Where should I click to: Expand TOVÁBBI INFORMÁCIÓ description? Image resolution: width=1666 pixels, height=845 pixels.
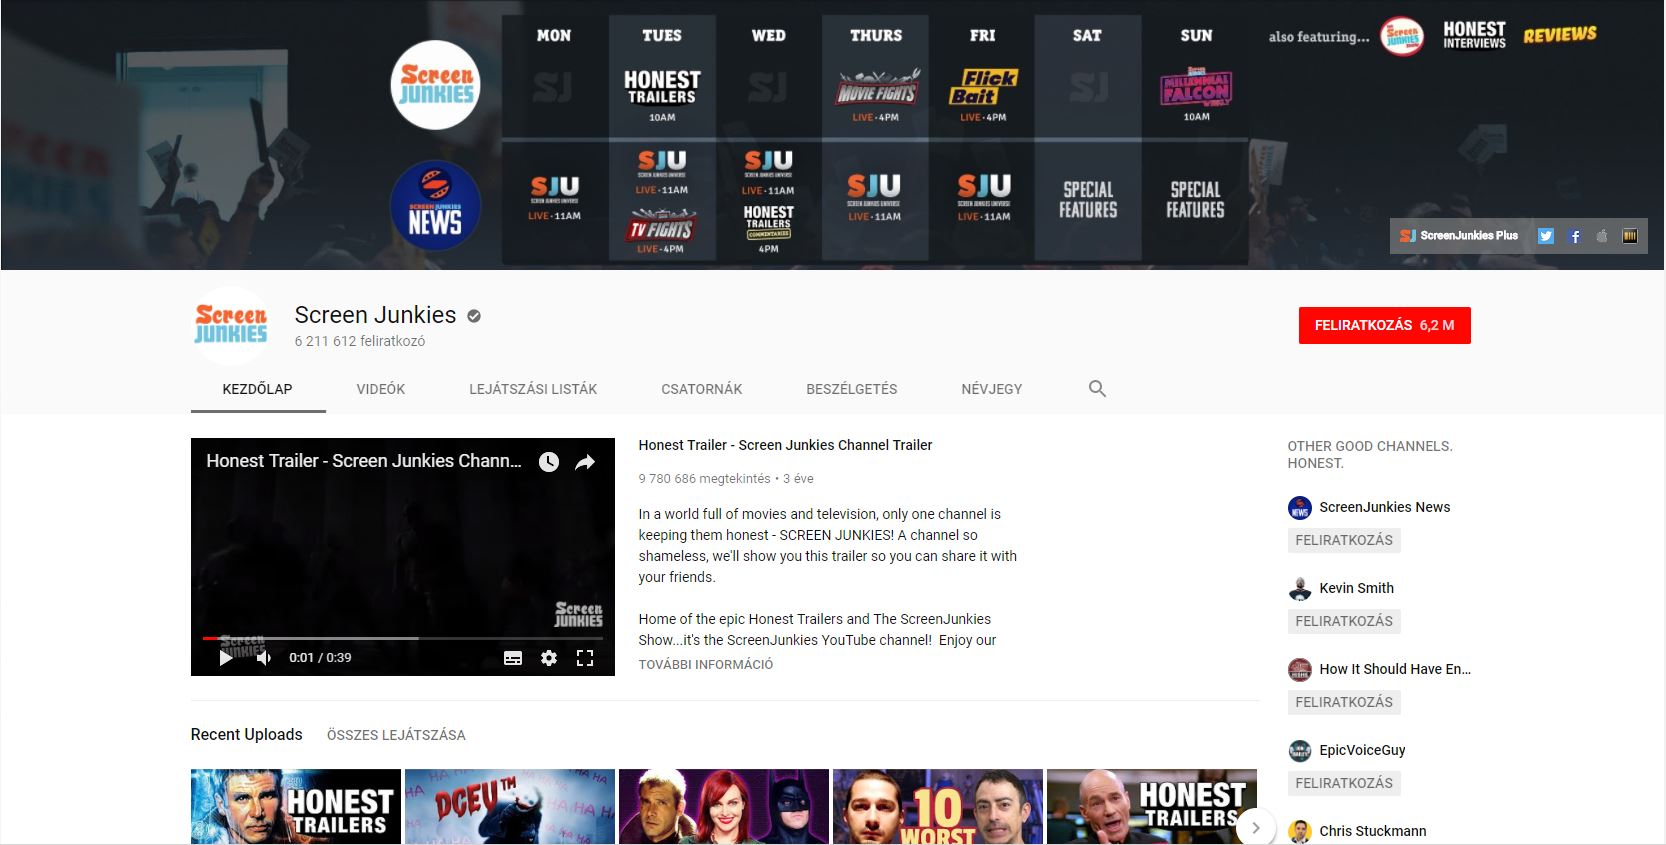[x=706, y=664]
